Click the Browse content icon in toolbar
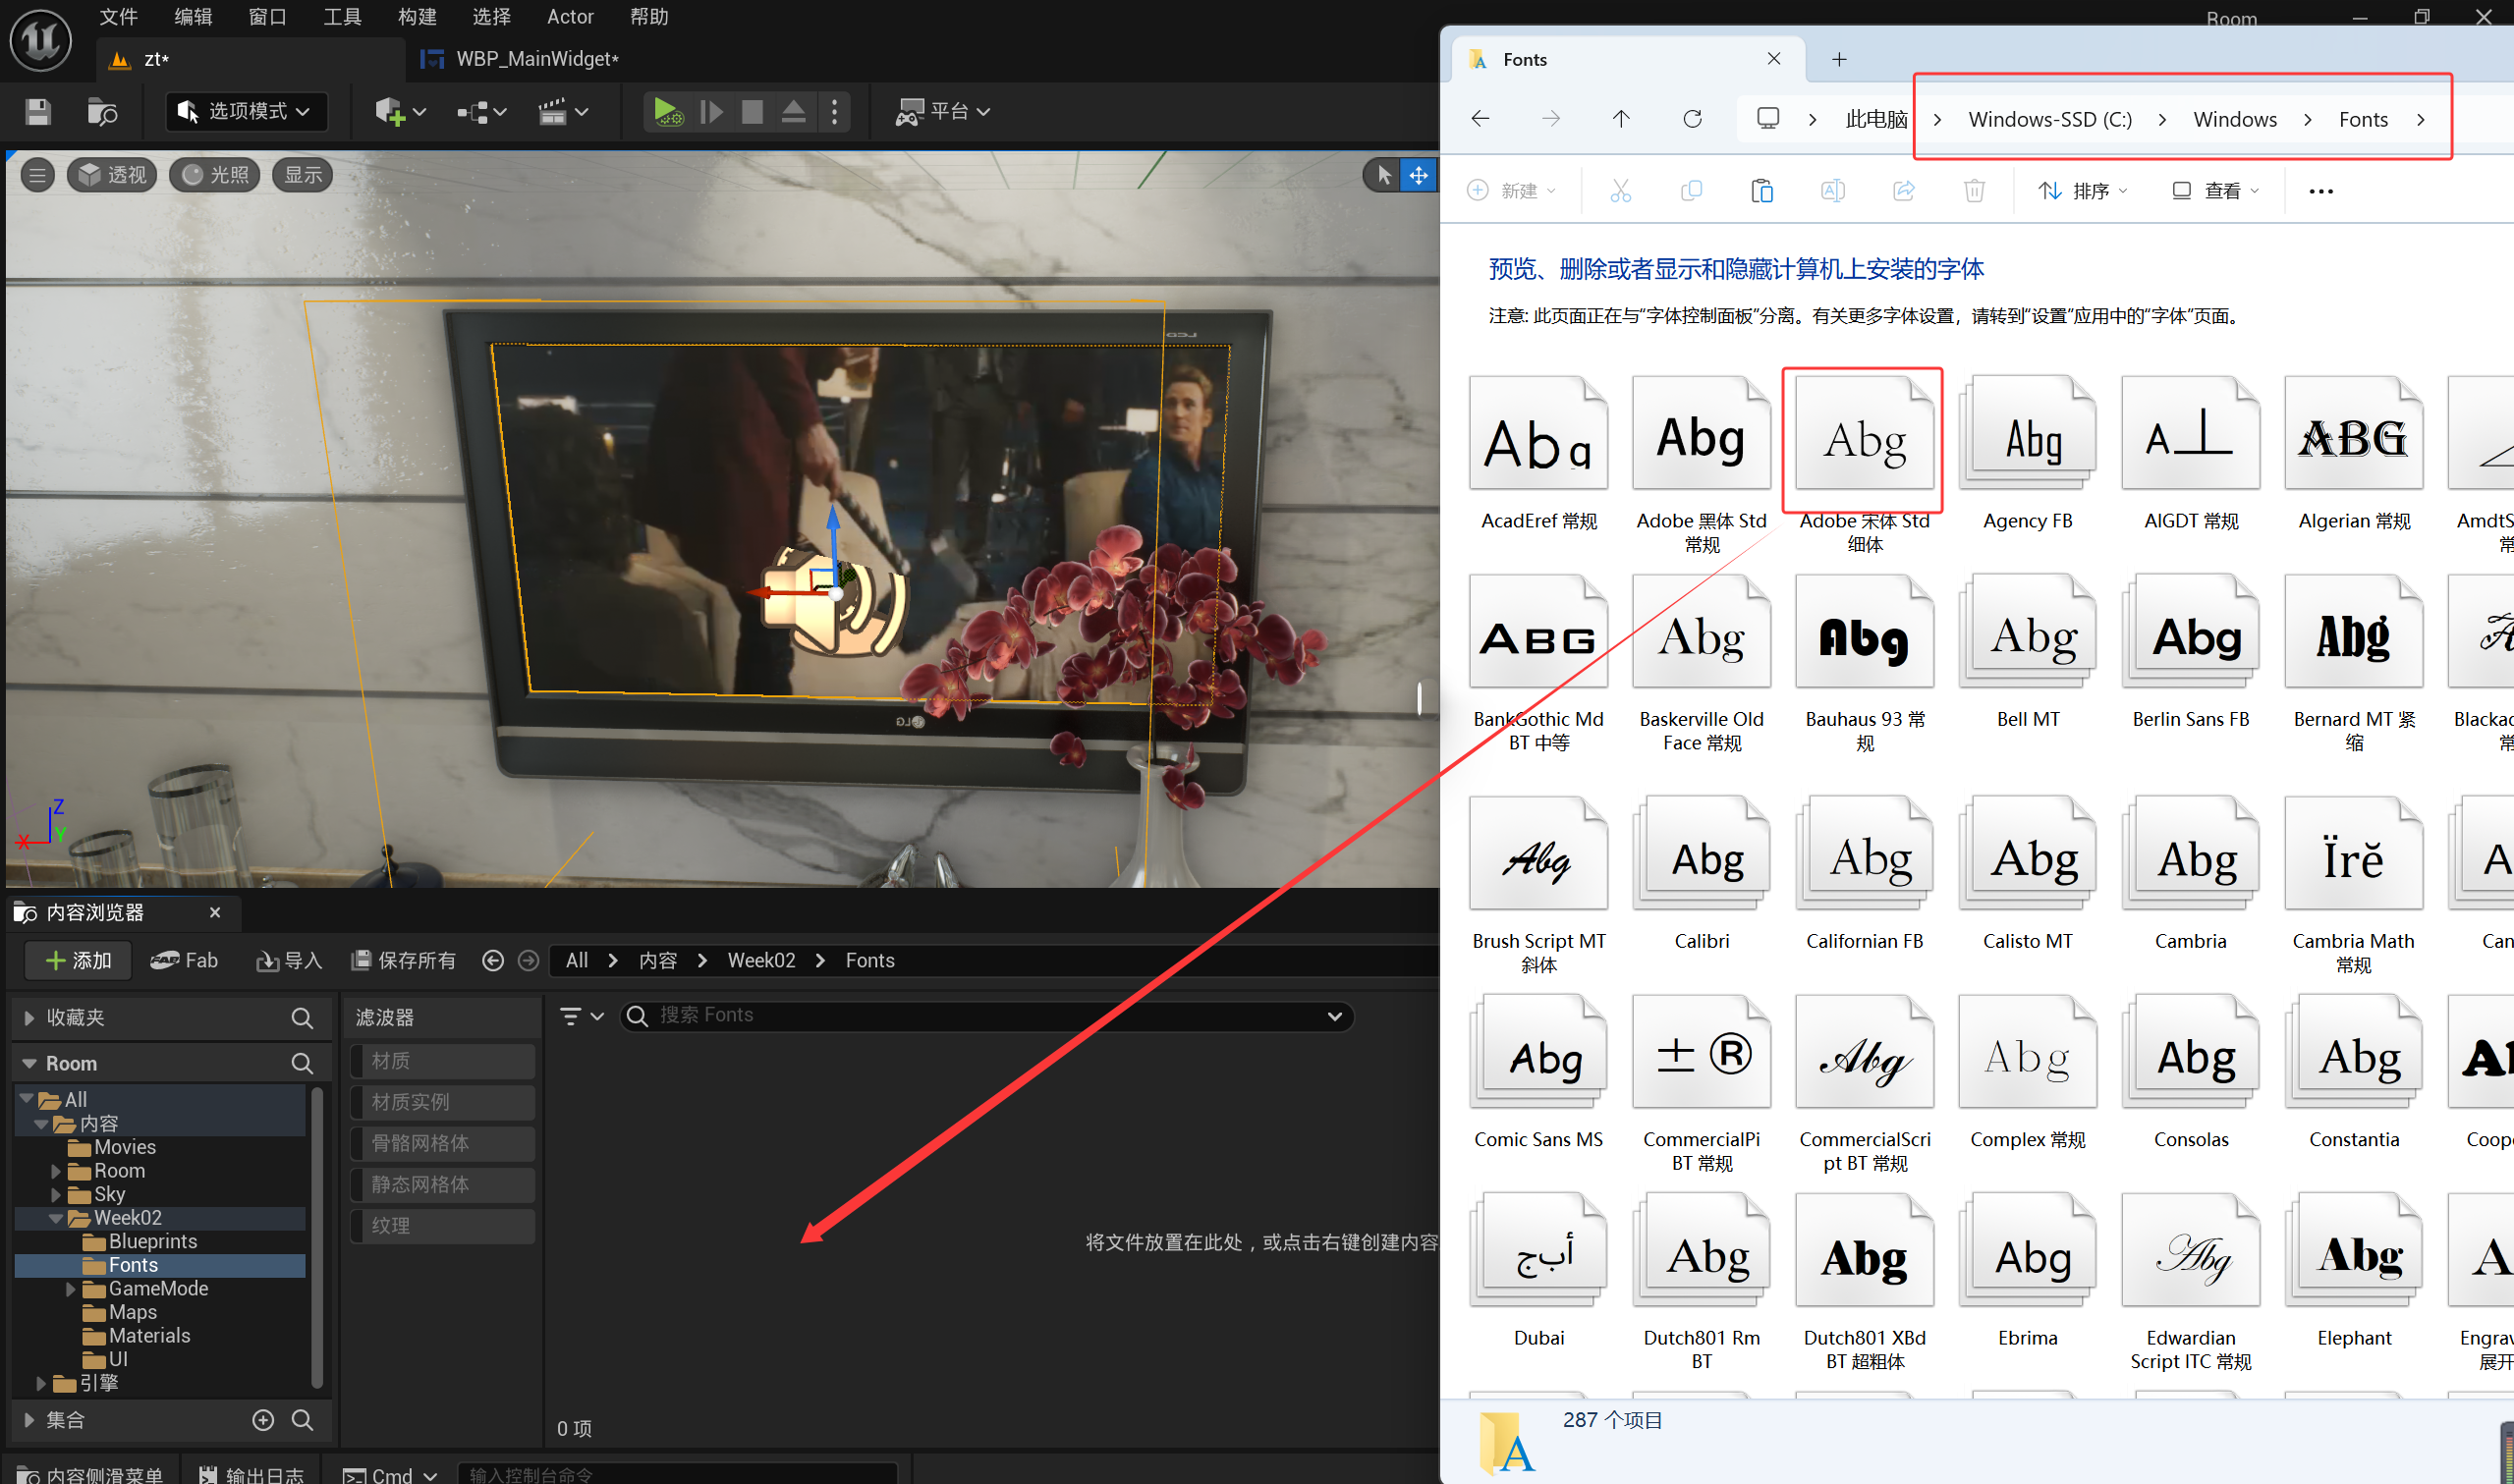 [x=102, y=111]
